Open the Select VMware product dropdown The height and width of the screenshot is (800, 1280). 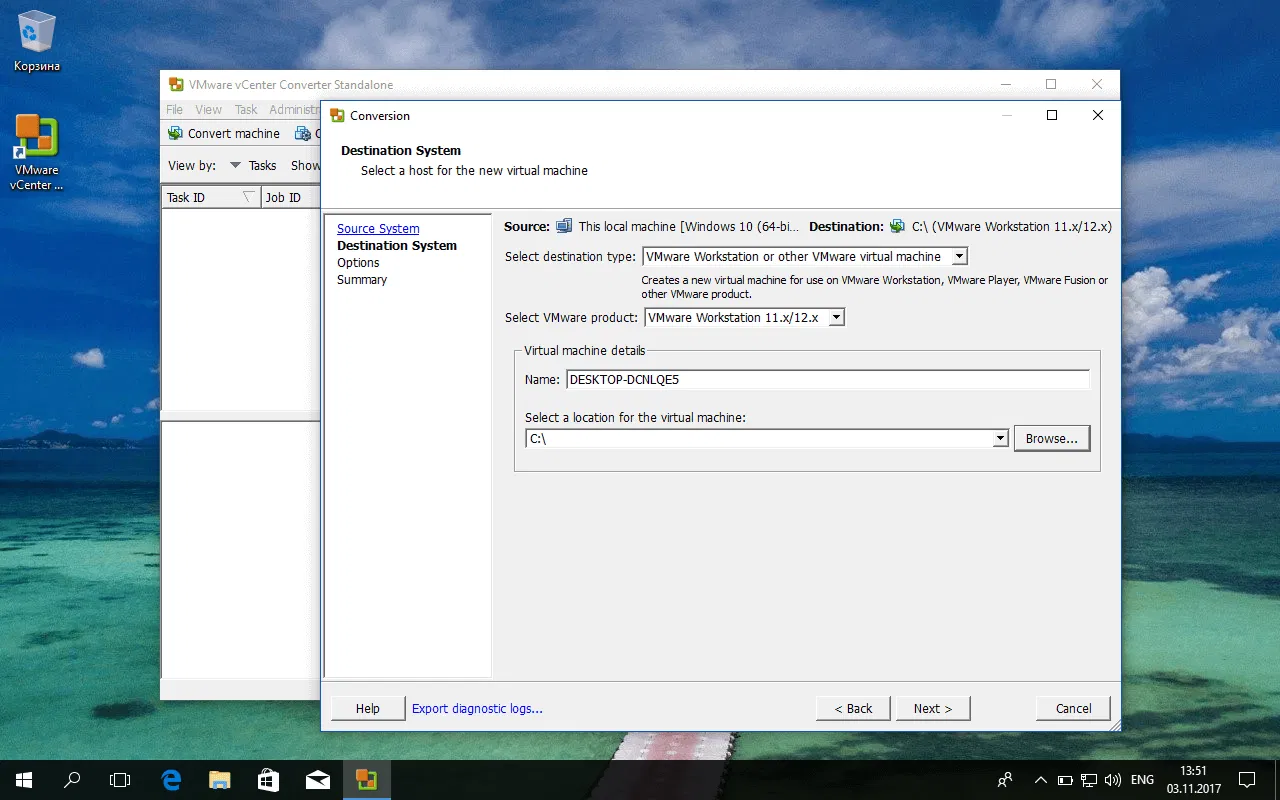click(x=836, y=317)
